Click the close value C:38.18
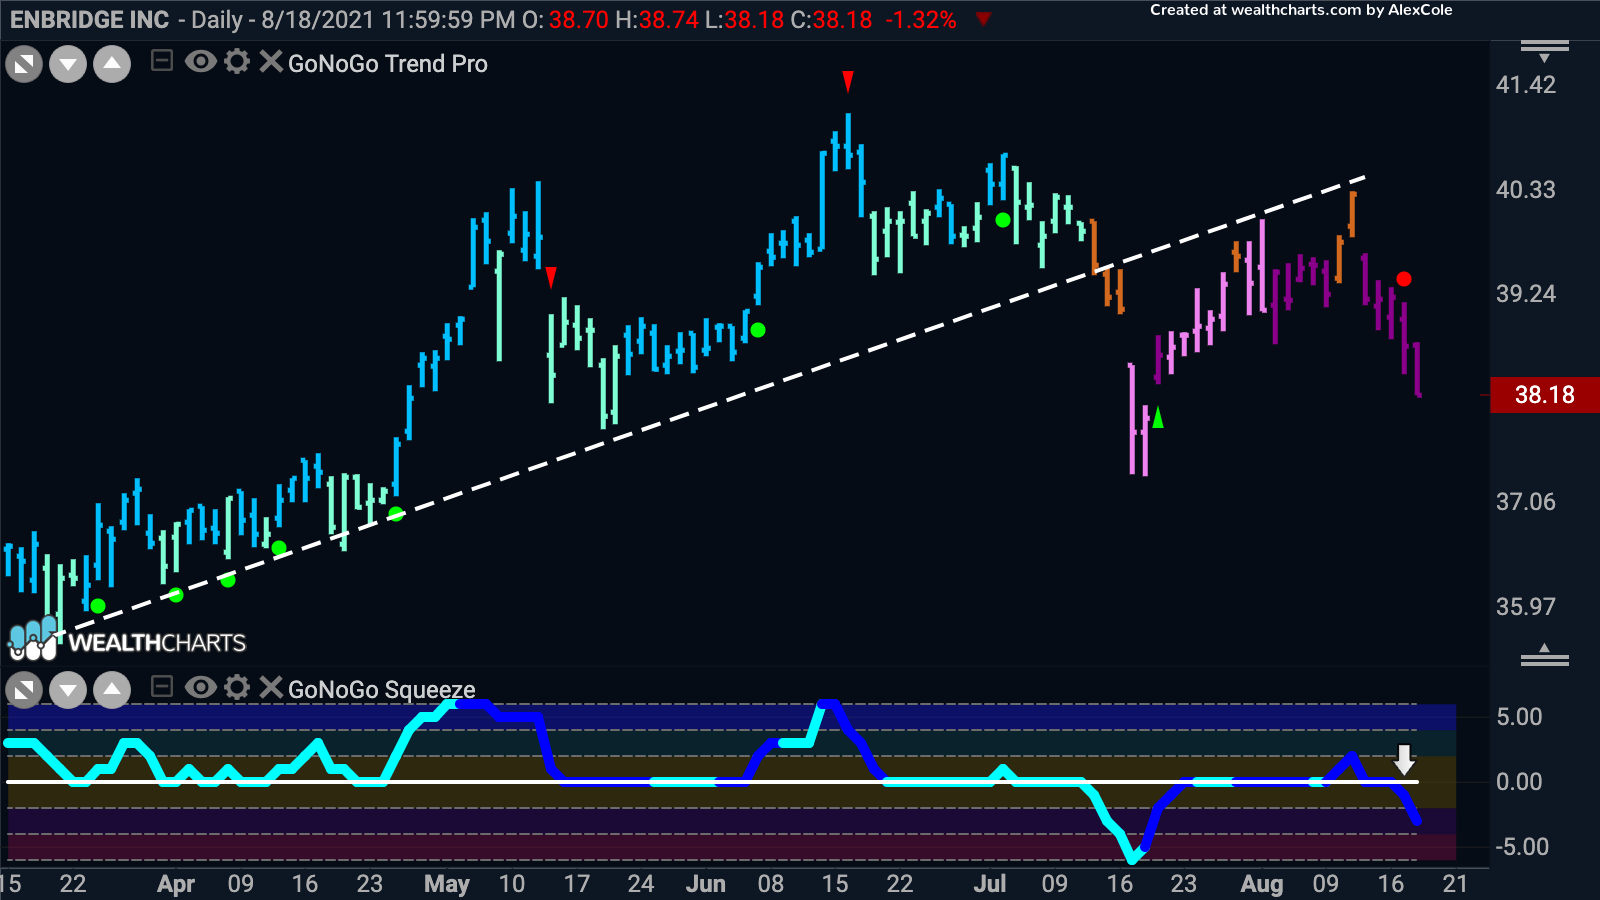The image size is (1600, 900). pyautogui.click(x=831, y=20)
